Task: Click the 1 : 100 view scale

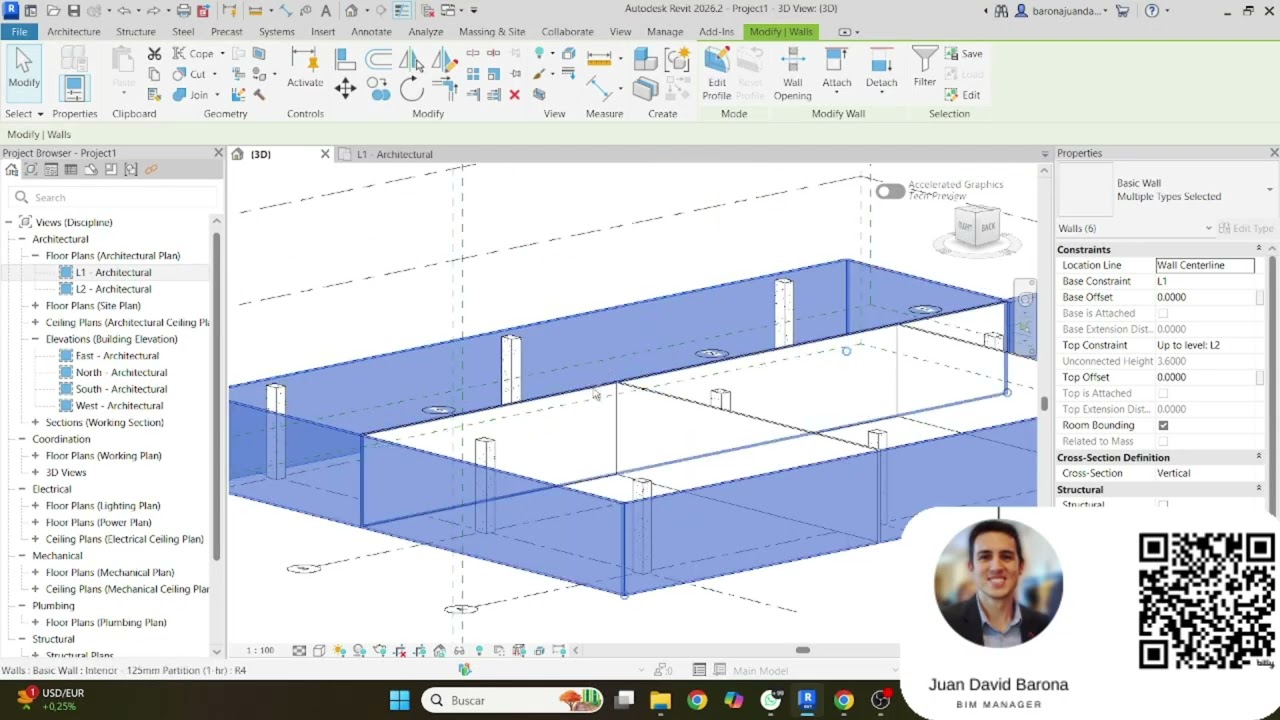Action: tap(260, 651)
